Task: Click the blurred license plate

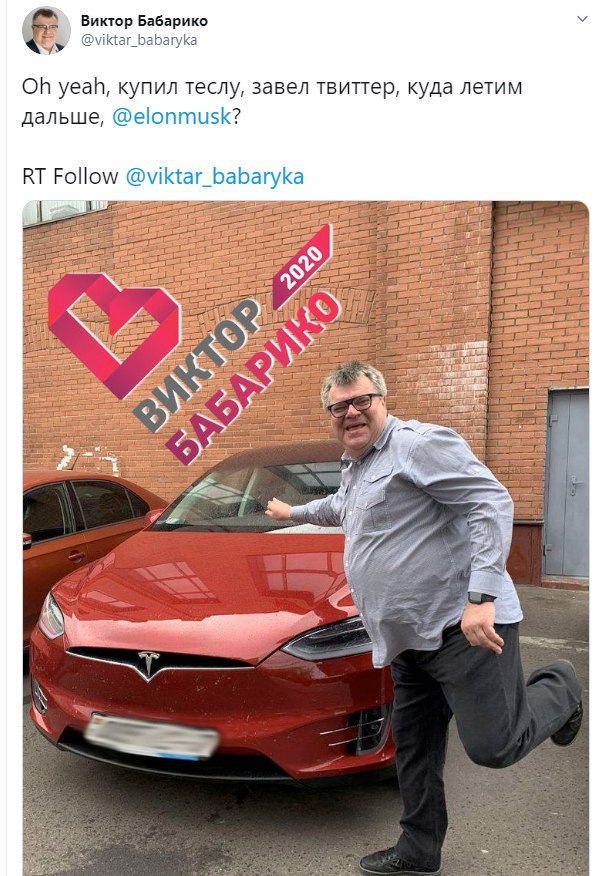Action: (151, 736)
